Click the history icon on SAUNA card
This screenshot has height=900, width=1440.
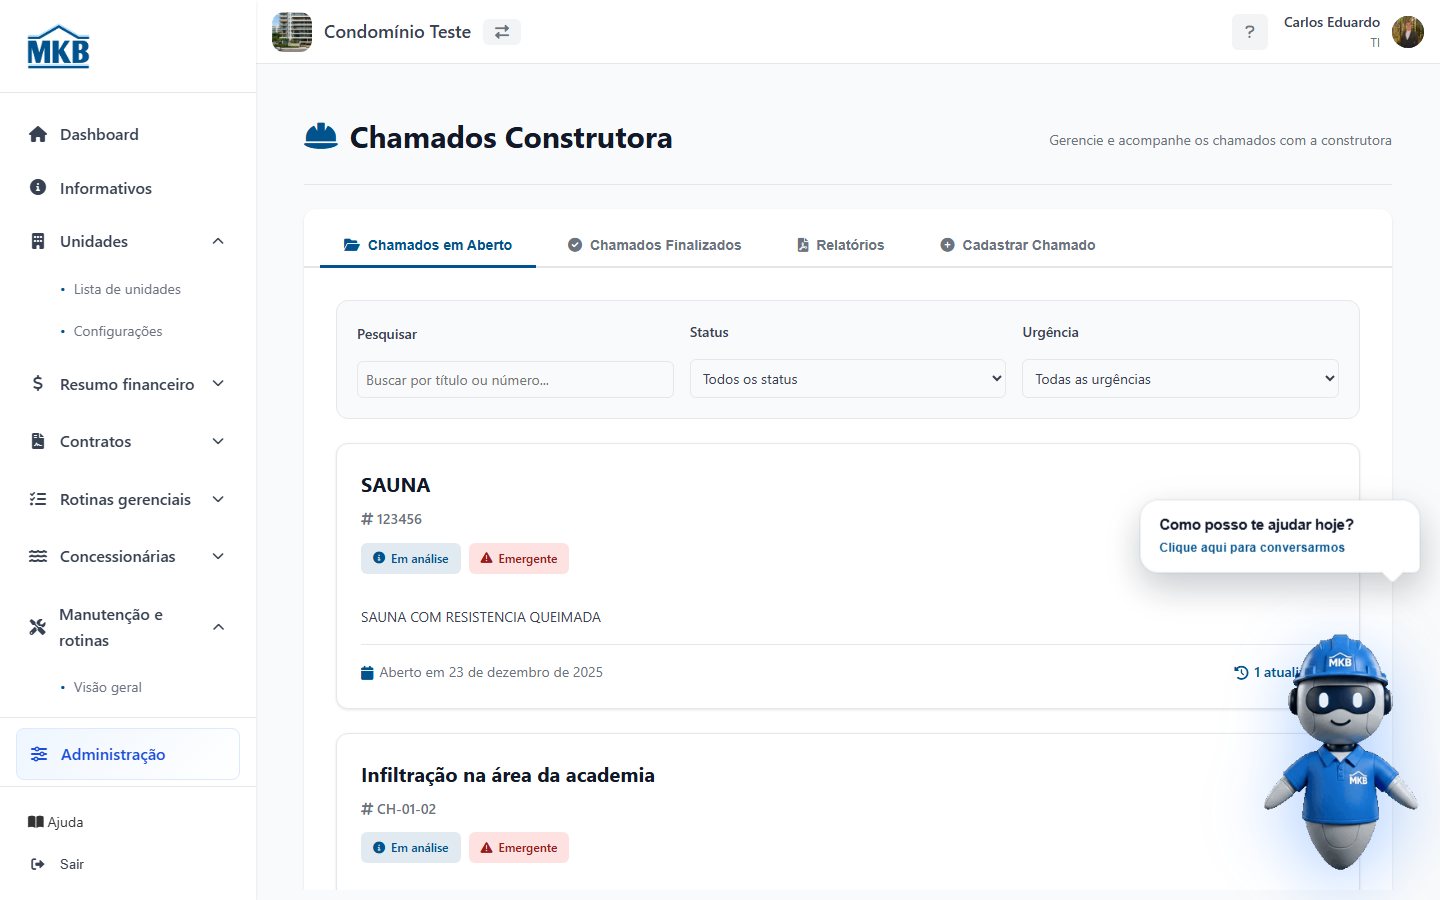click(x=1241, y=673)
